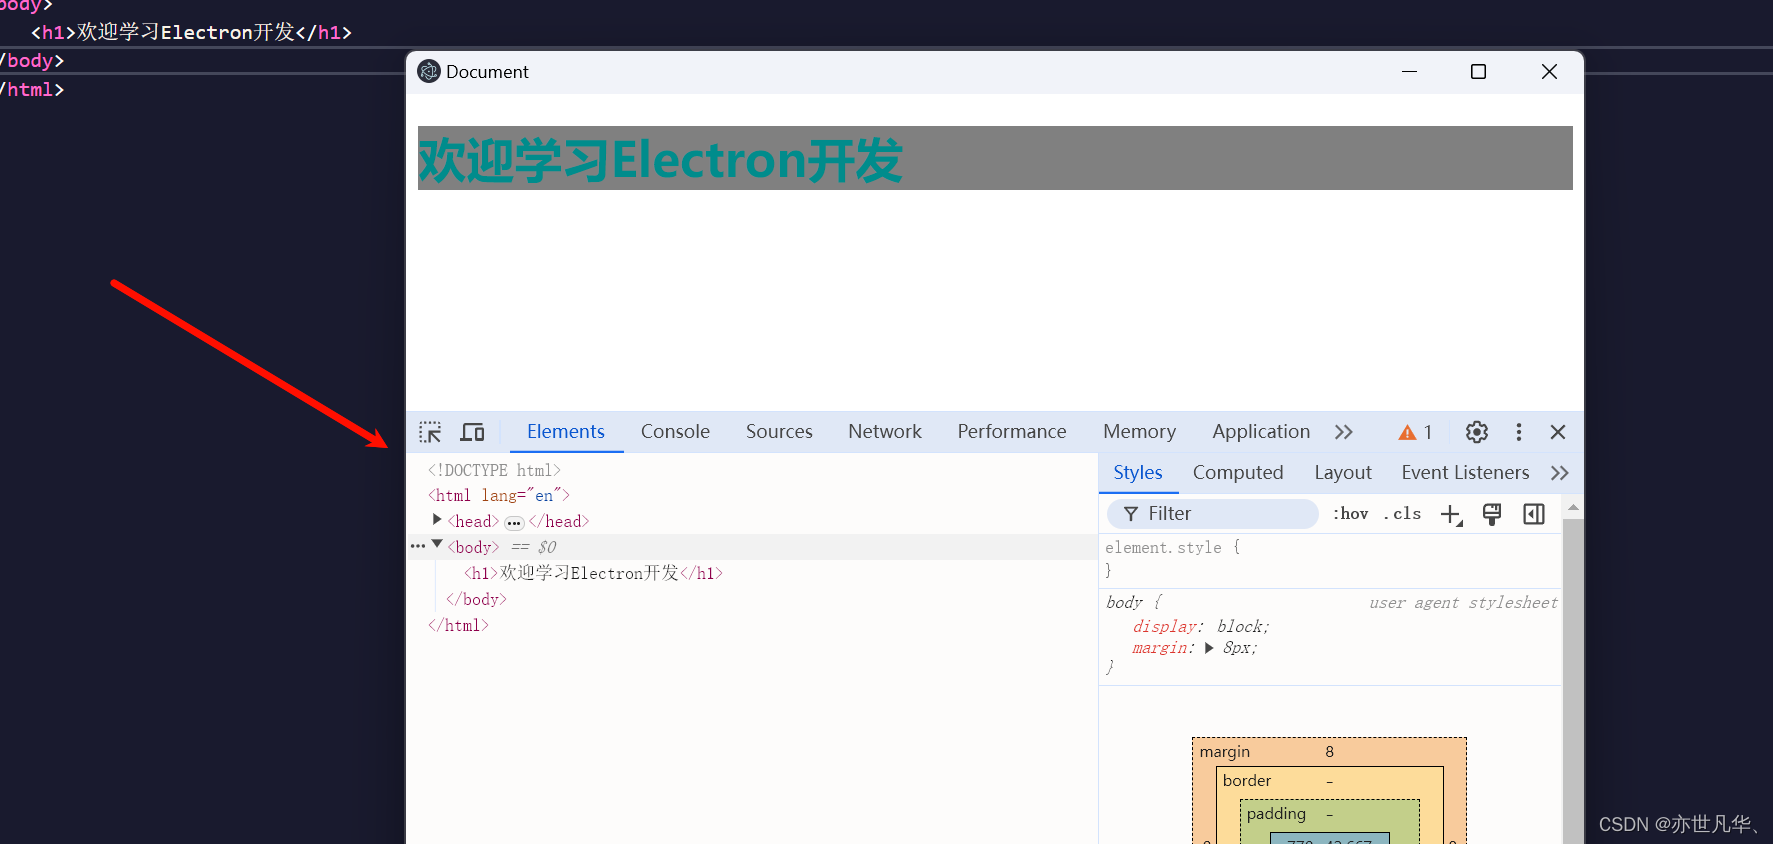
Task: Toggle computed styles sidebar icon
Action: click(1534, 514)
